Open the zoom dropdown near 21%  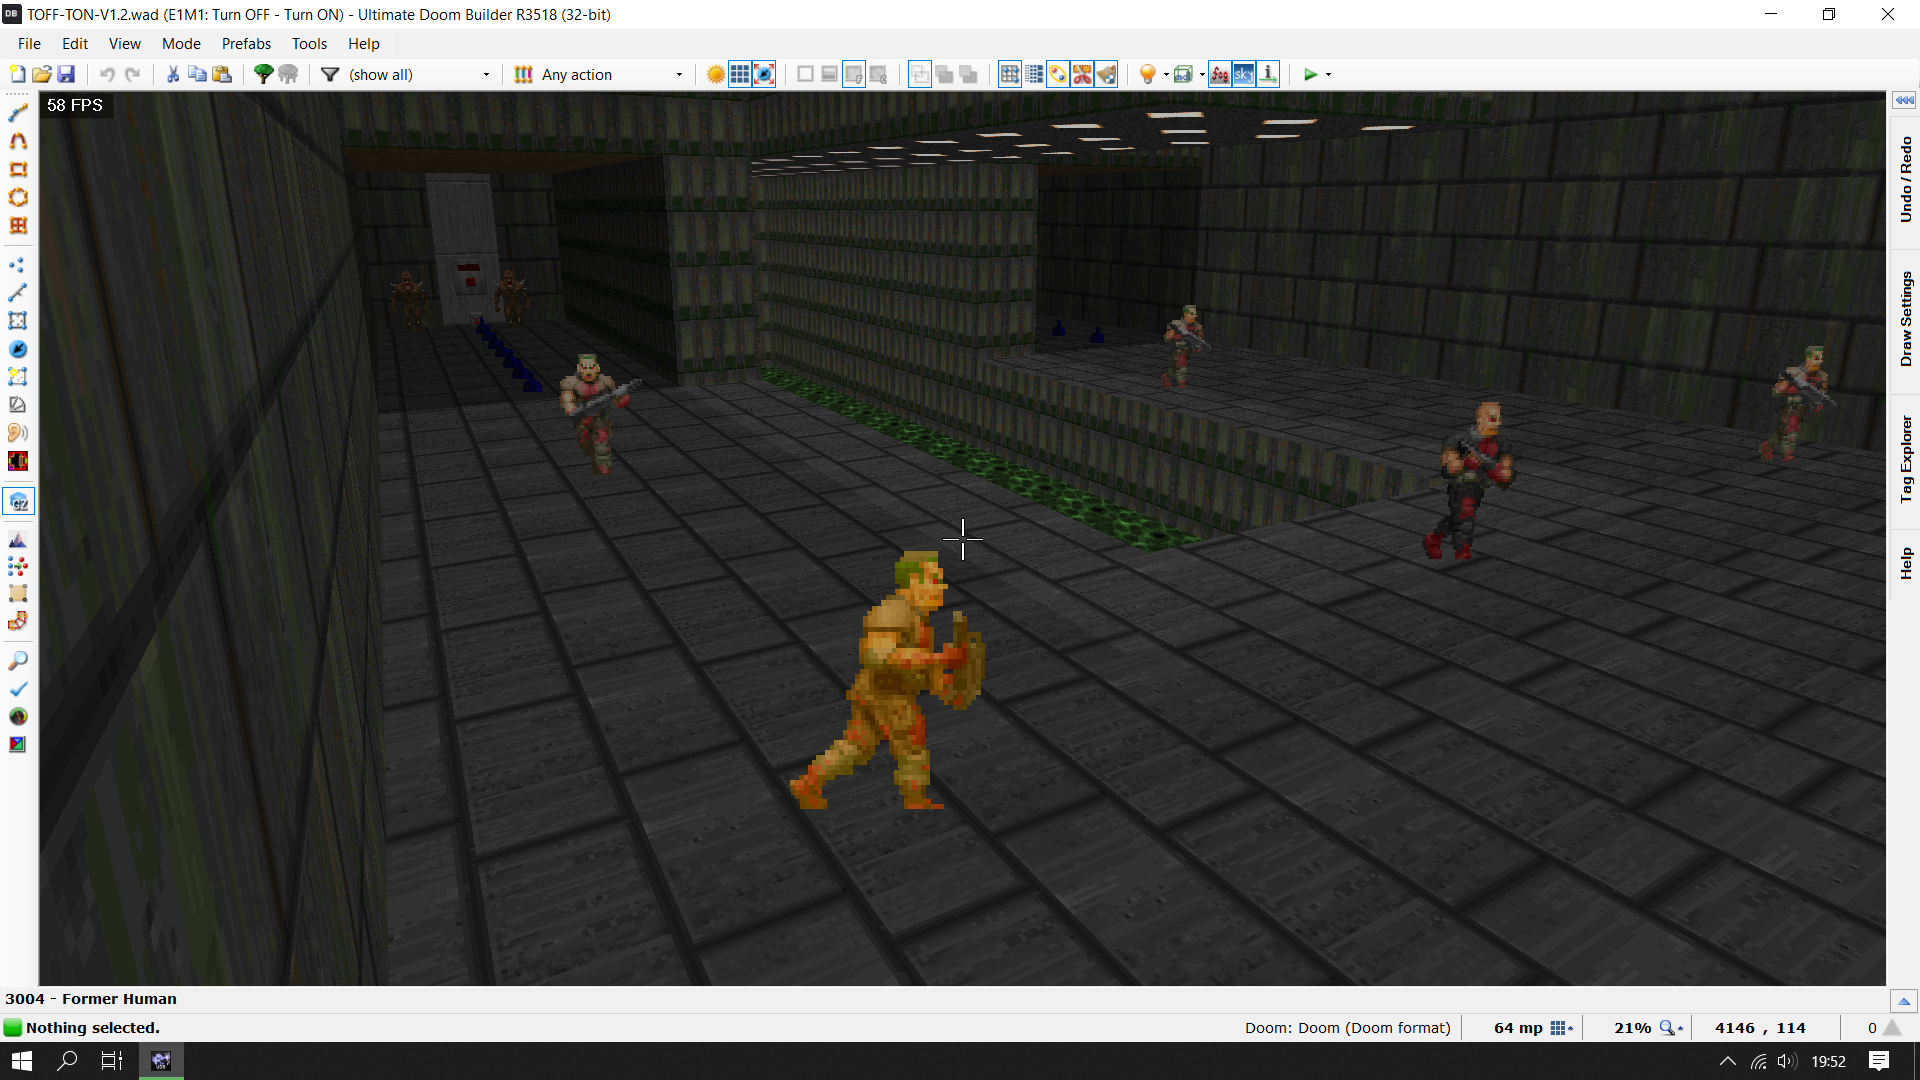(x=1671, y=1028)
